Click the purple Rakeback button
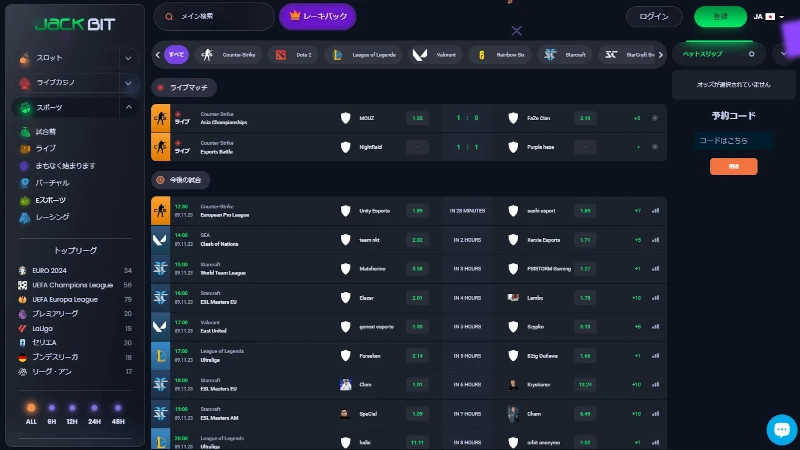This screenshot has width=800, height=450. point(317,16)
